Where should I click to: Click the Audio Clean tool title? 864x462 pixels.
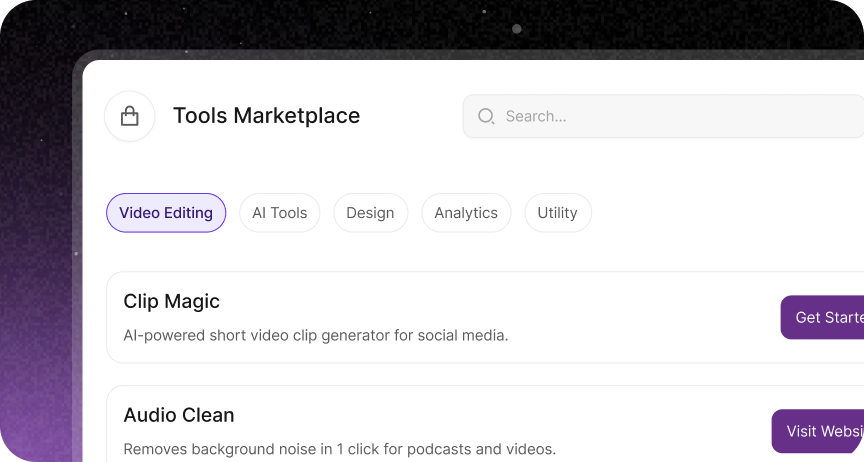coord(179,415)
